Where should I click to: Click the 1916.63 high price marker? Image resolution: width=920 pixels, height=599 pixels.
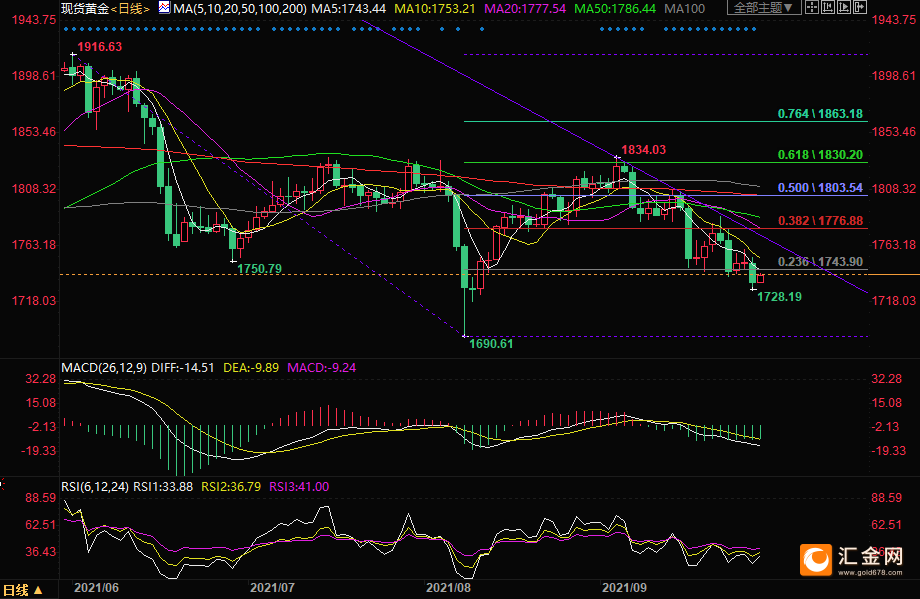(100, 47)
